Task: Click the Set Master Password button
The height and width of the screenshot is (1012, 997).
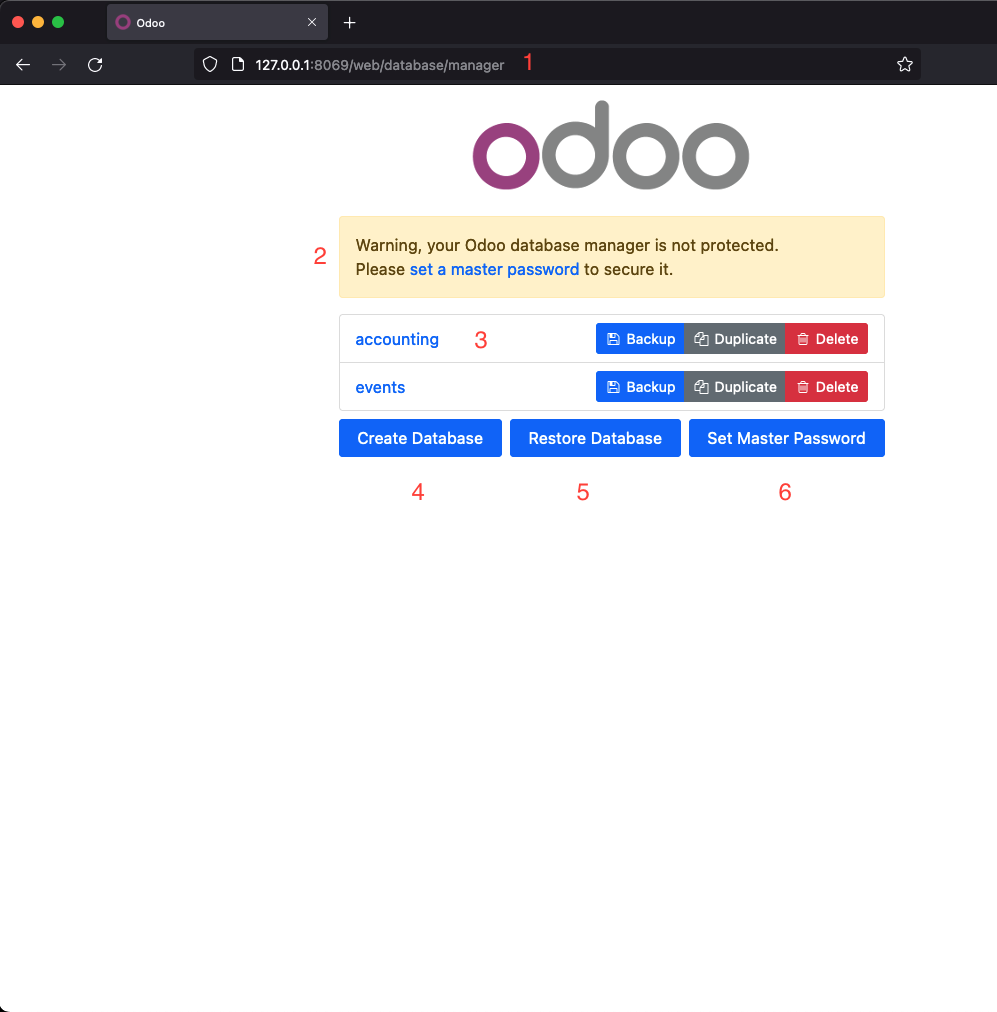Action: 787,438
